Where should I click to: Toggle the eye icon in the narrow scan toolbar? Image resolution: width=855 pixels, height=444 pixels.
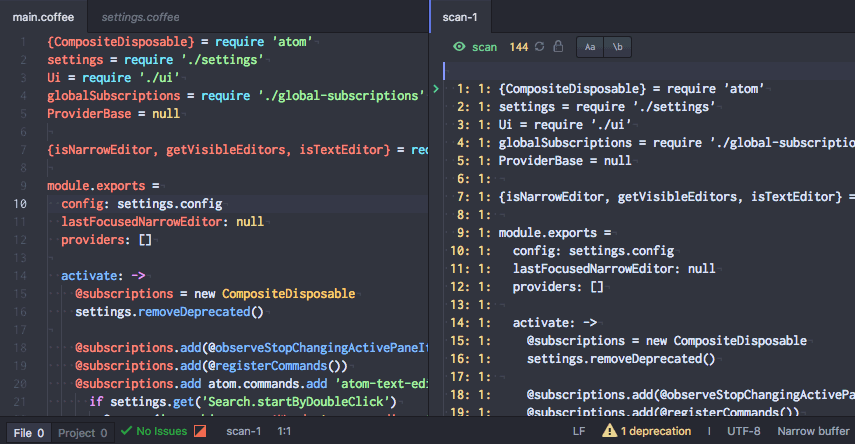(459, 47)
